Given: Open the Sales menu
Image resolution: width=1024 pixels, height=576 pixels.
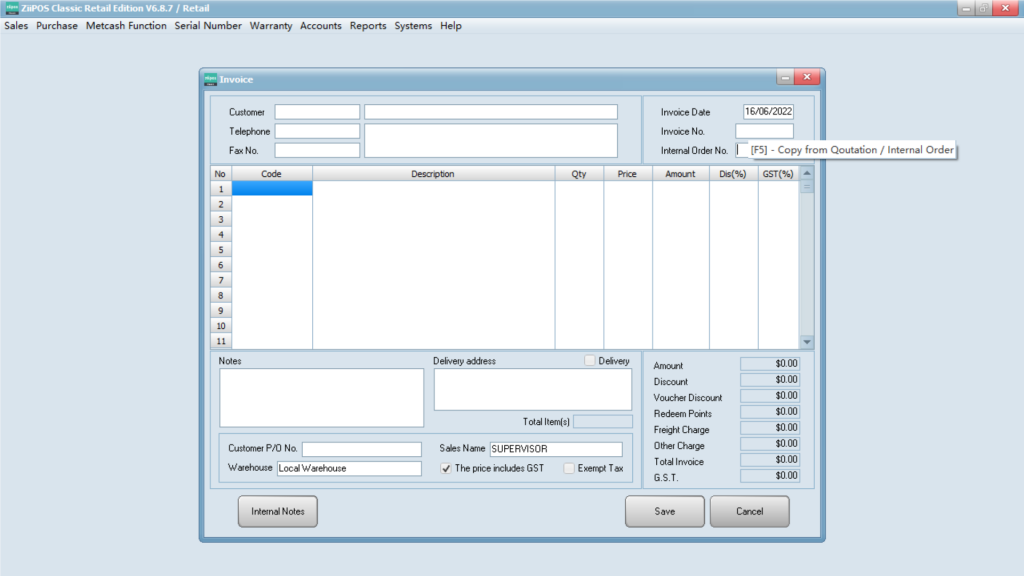Looking at the screenshot, I should coord(16,26).
